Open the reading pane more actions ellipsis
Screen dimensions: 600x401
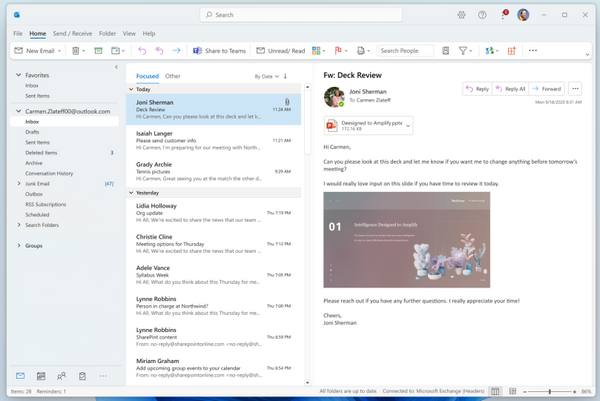click(575, 89)
